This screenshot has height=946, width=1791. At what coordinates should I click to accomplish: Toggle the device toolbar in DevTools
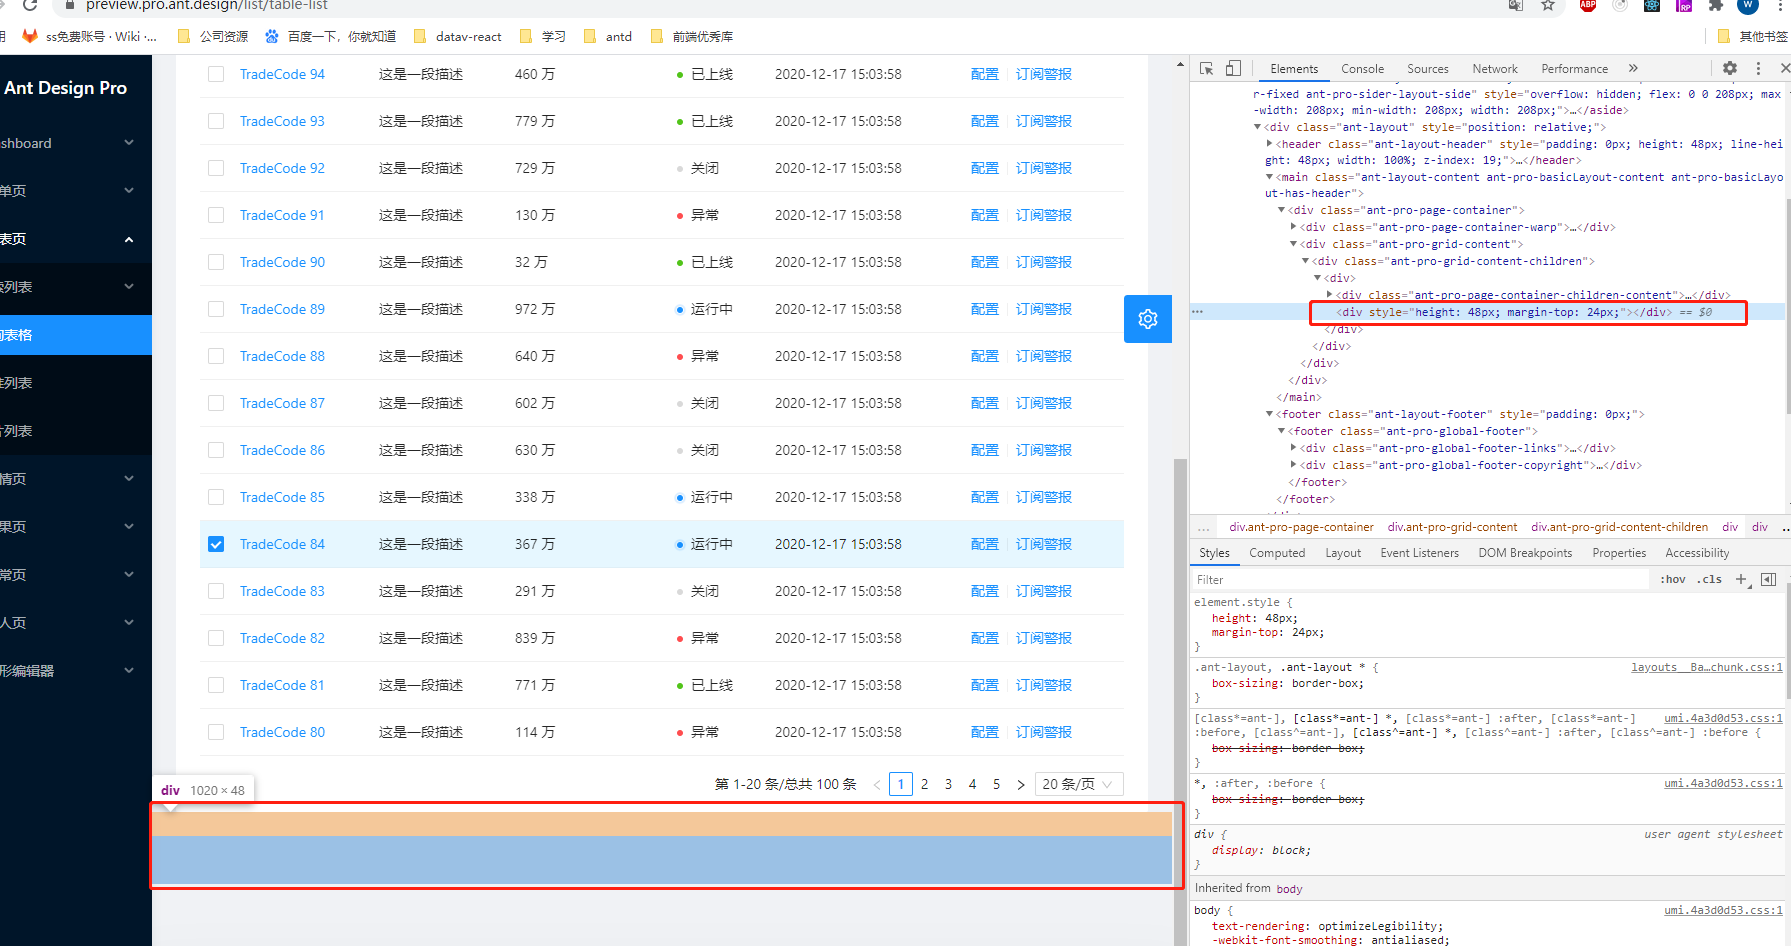[1233, 69]
